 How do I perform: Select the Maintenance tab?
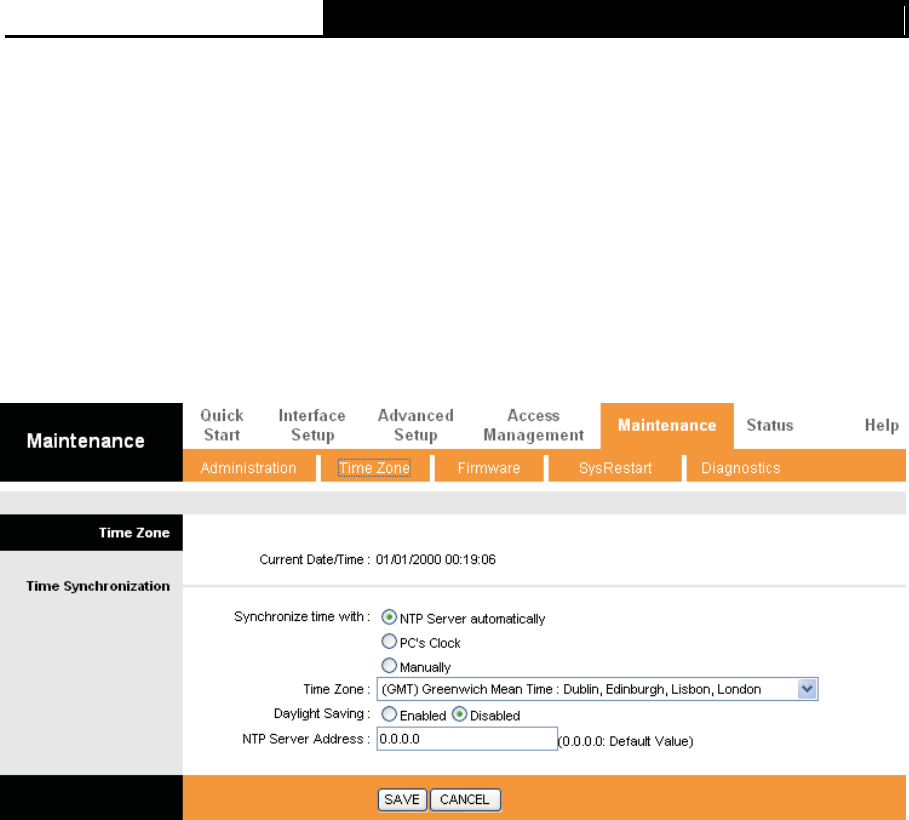click(x=667, y=426)
